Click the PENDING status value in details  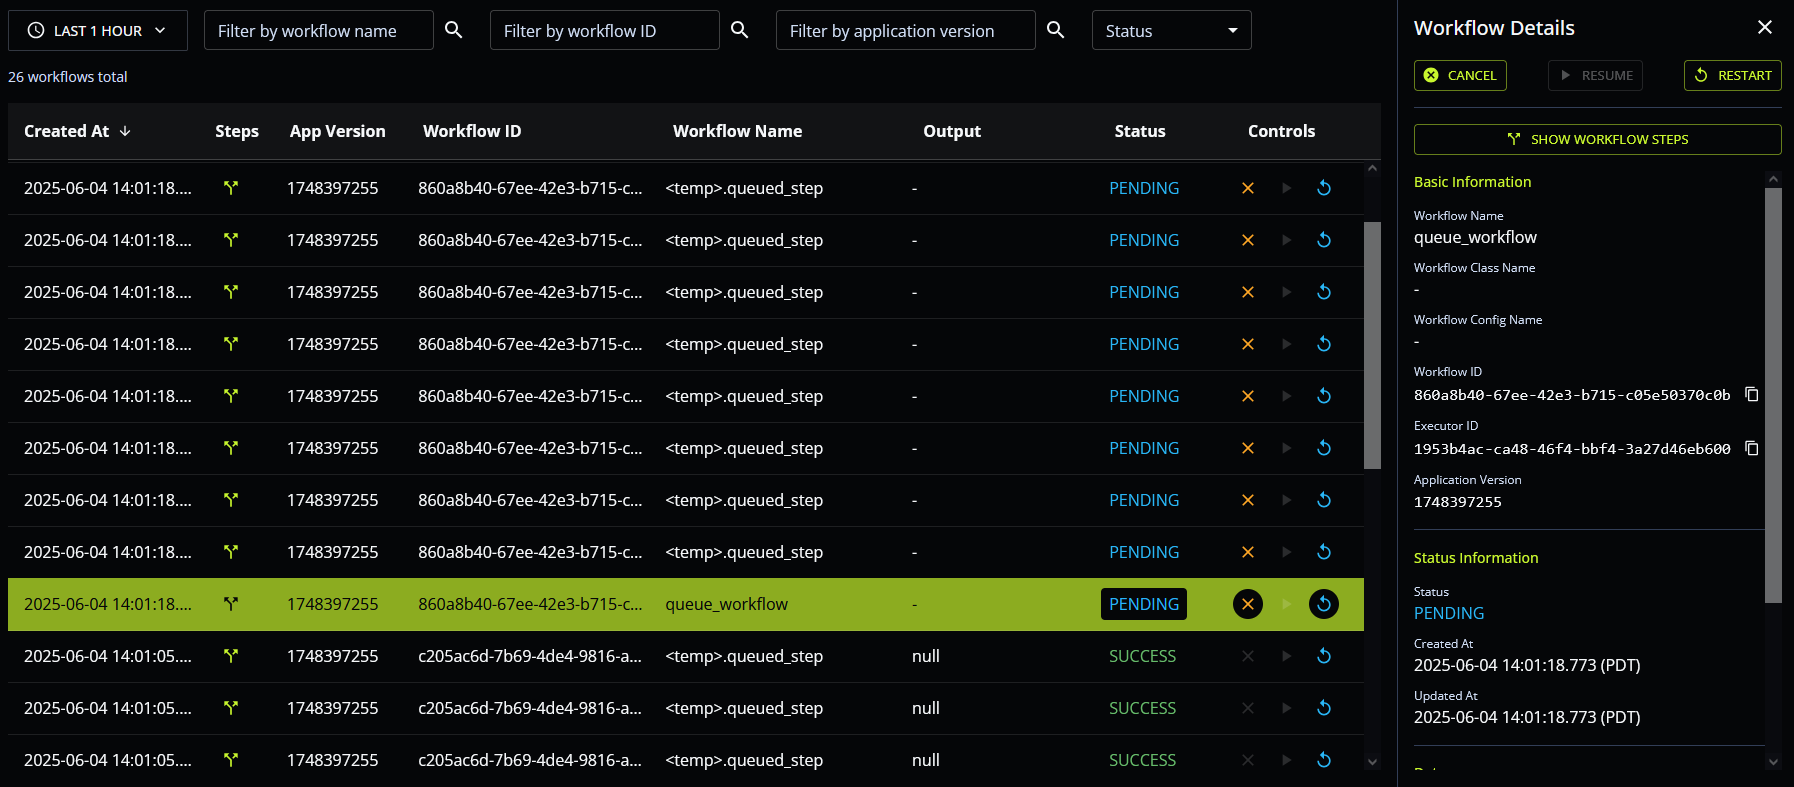[1449, 613]
